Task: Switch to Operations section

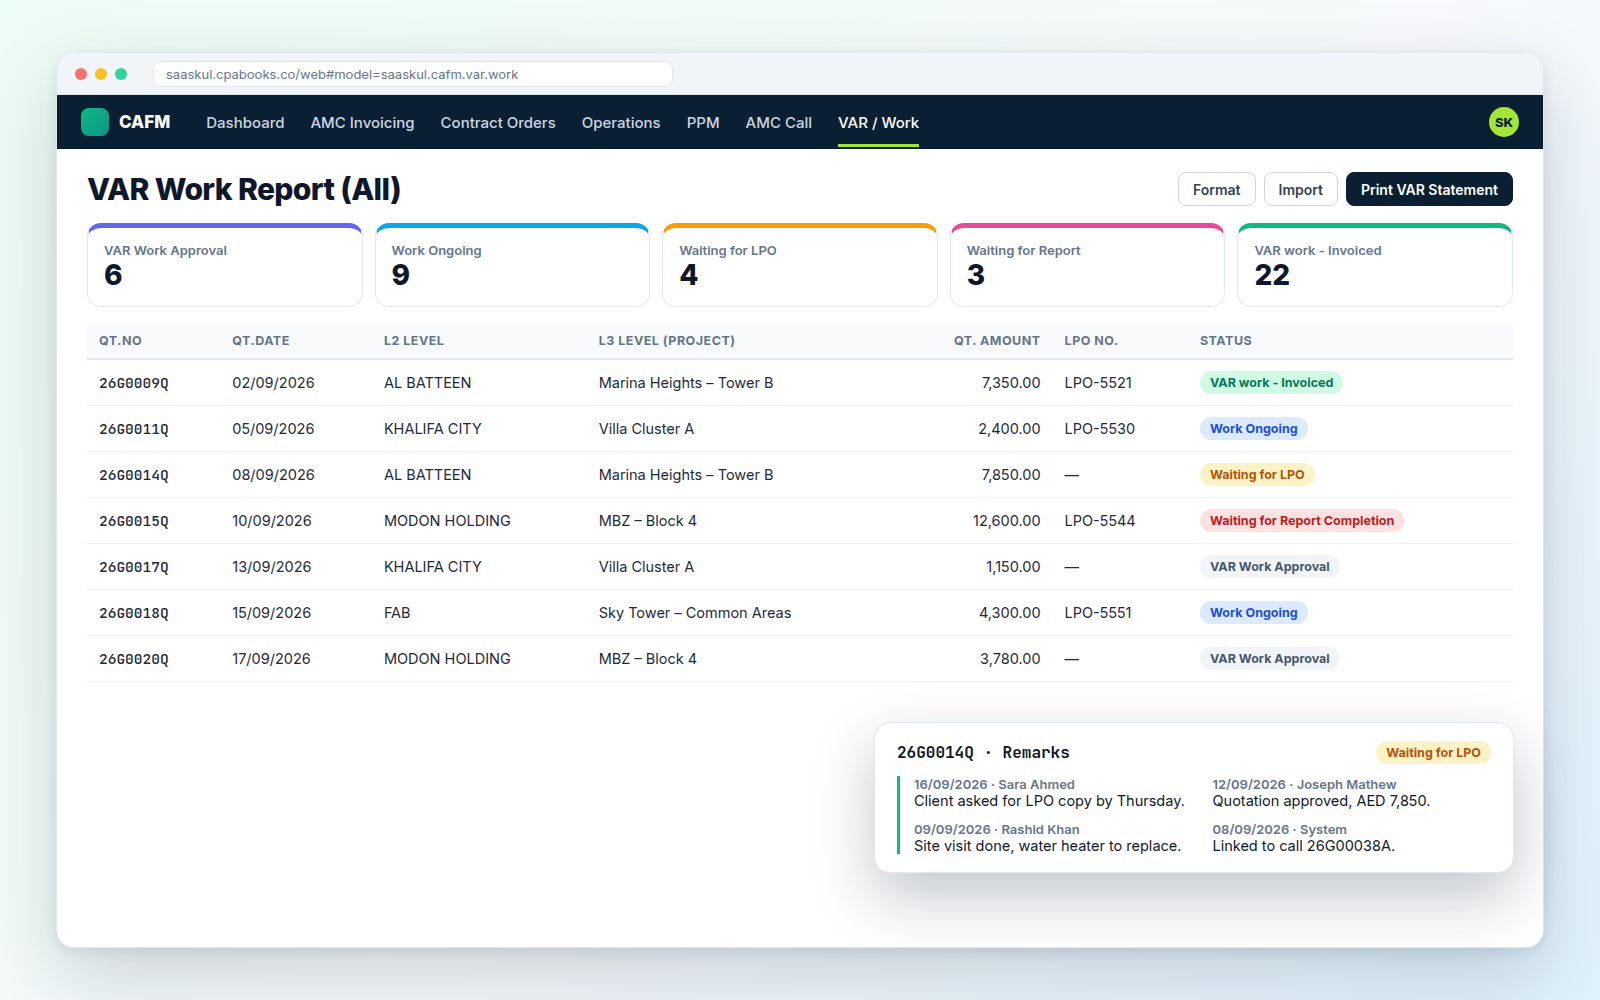Action: (621, 122)
